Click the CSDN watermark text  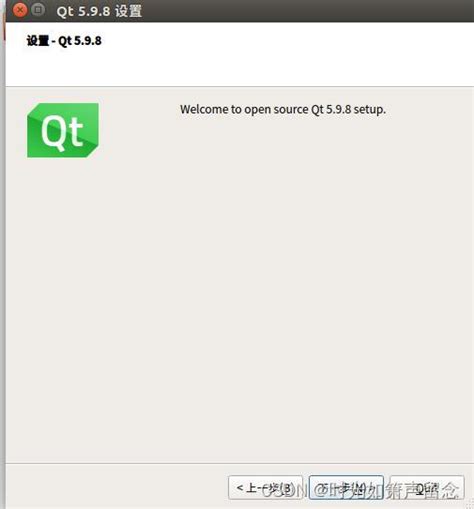[359, 491]
